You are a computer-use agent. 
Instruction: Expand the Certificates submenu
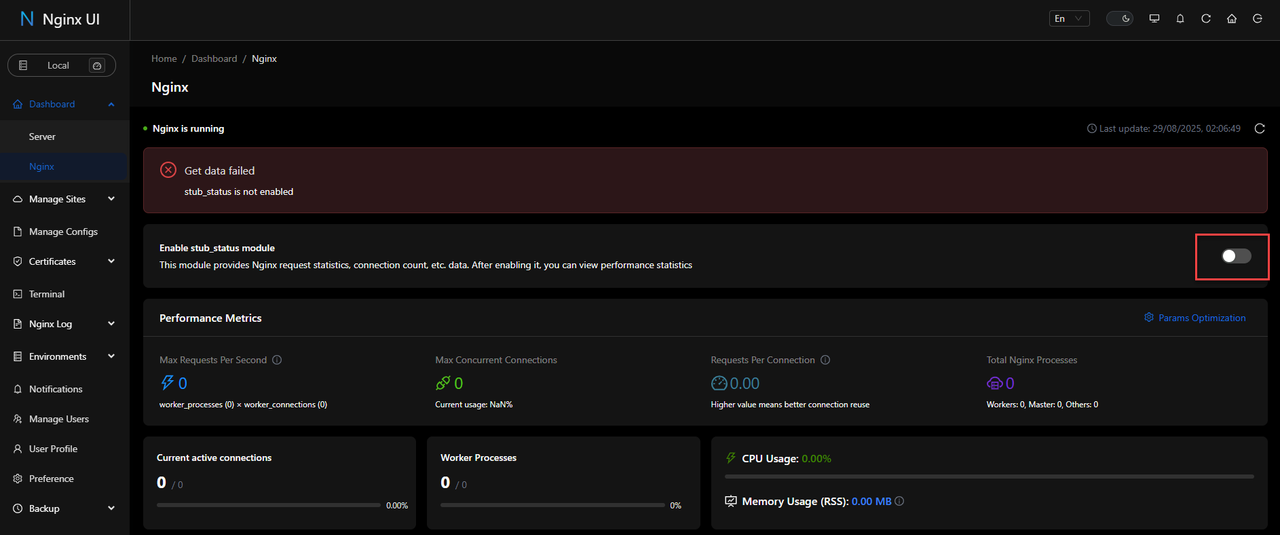[111, 262]
